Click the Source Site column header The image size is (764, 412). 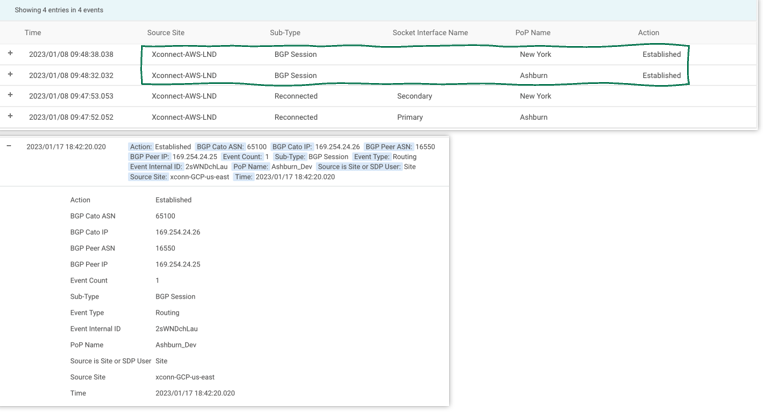coord(166,33)
